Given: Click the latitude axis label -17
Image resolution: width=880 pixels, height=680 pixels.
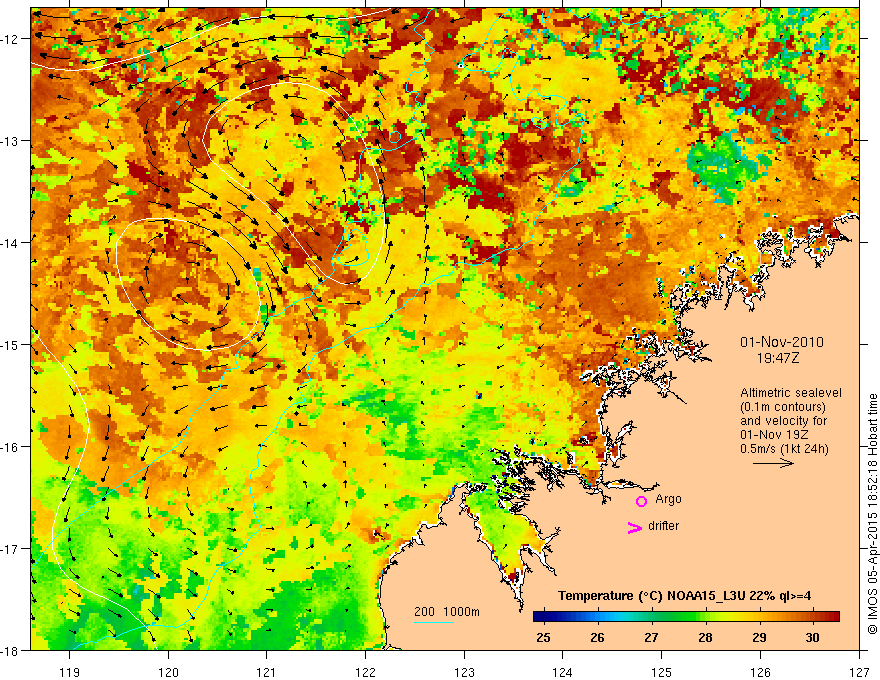Looking at the screenshot, I should [x=11, y=549].
